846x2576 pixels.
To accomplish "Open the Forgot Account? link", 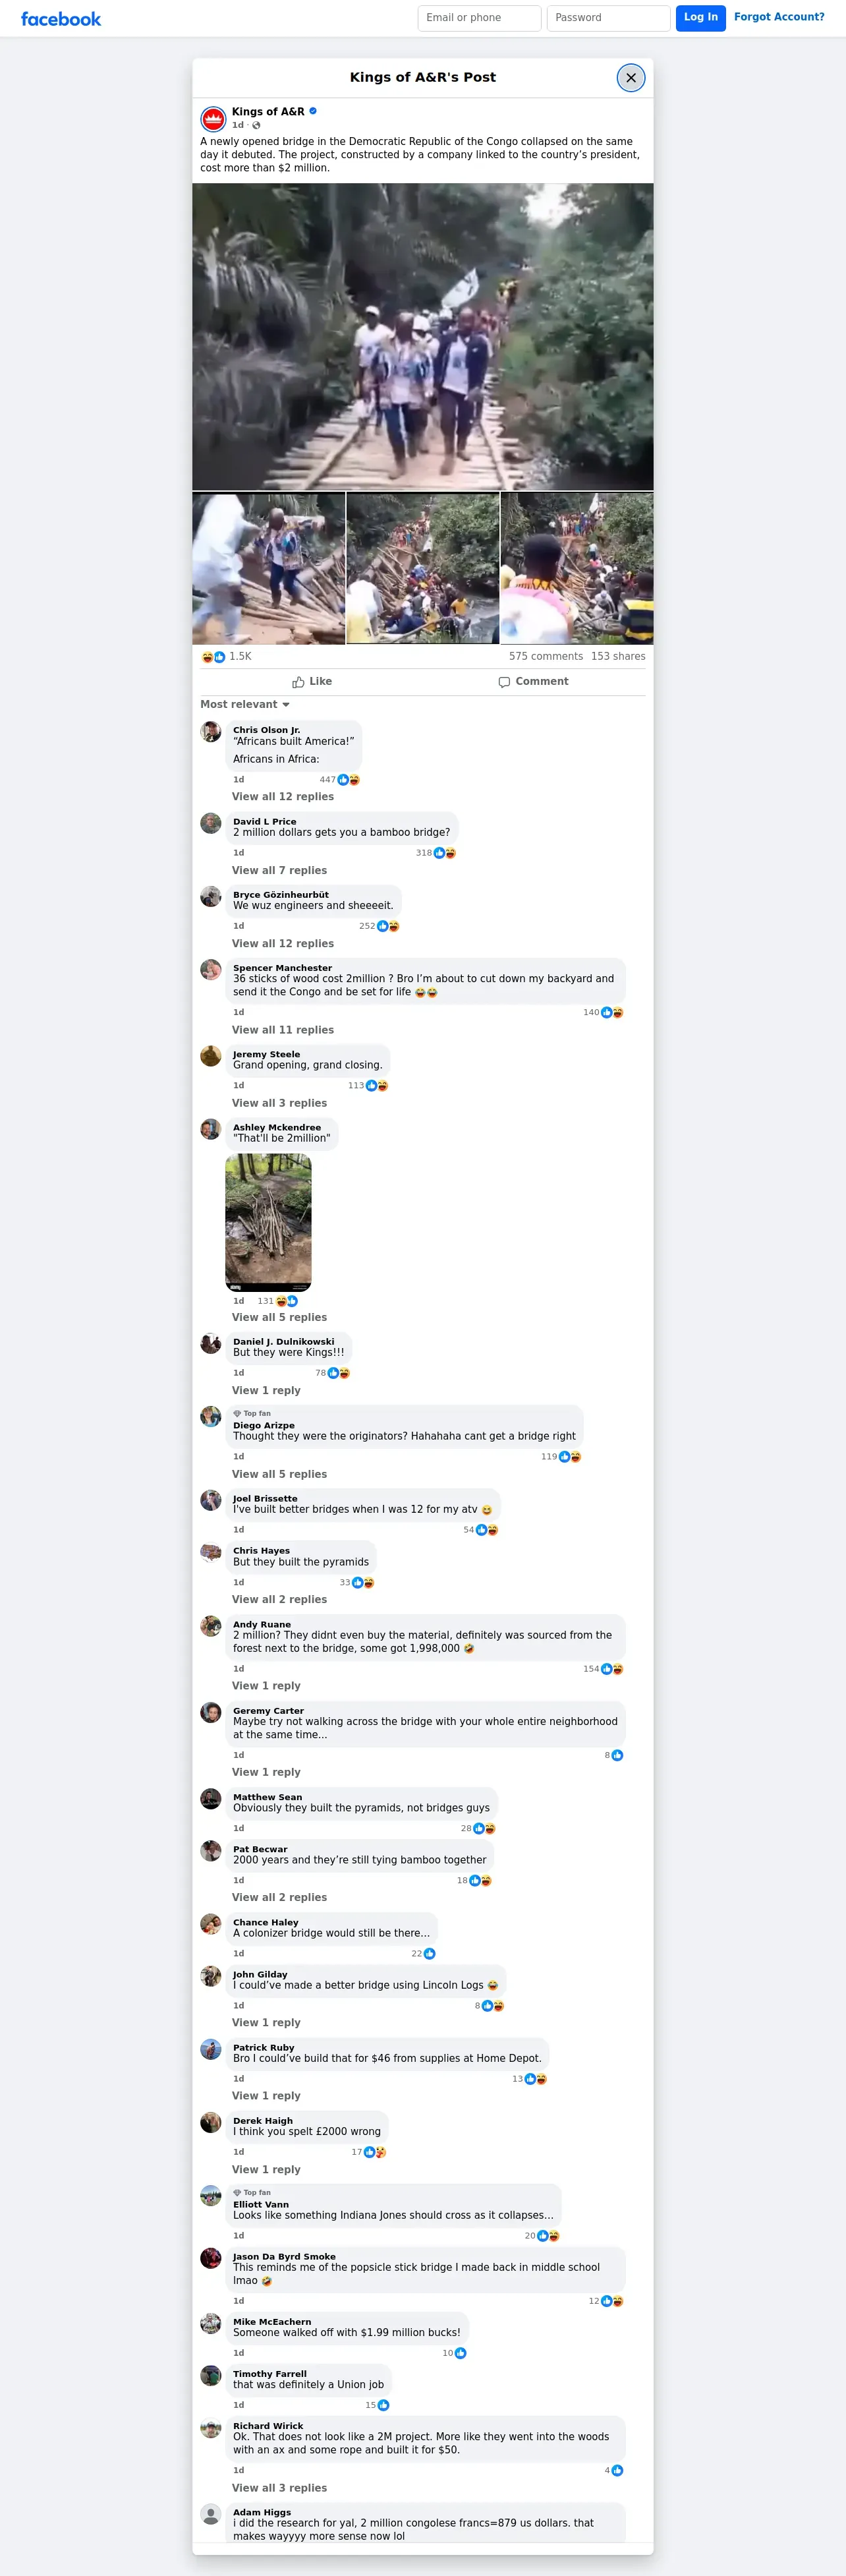I will tap(779, 17).
